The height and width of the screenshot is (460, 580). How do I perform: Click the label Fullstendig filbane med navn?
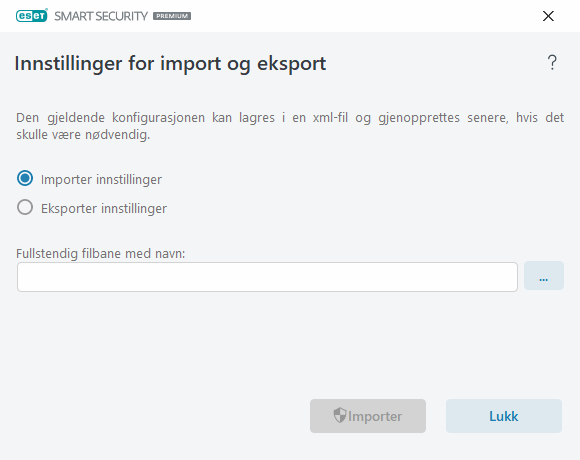tap(101, 254)
